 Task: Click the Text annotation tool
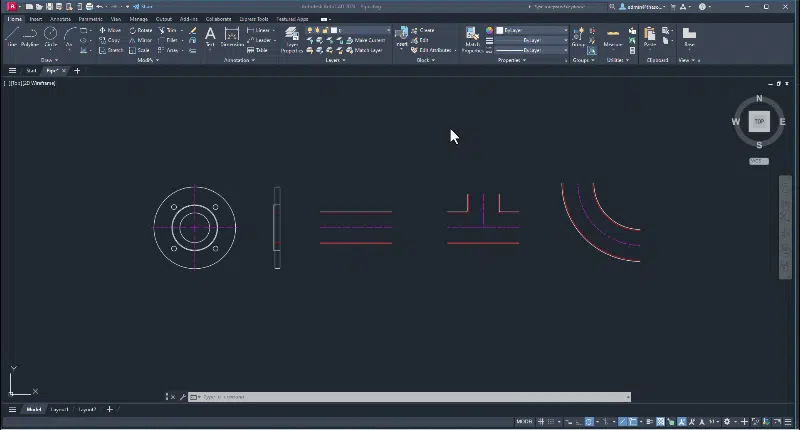click(210, 37)
